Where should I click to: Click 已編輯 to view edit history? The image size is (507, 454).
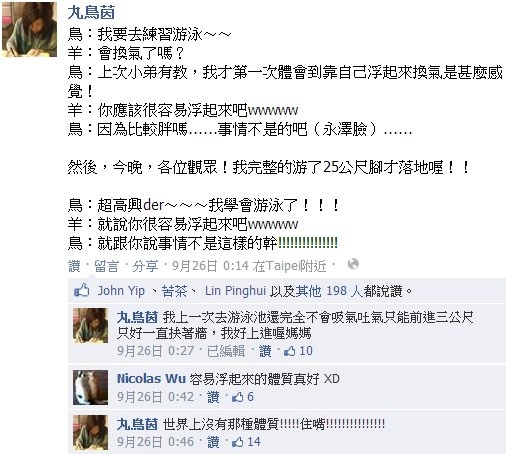pyautogui.click(x=226, y=351)
